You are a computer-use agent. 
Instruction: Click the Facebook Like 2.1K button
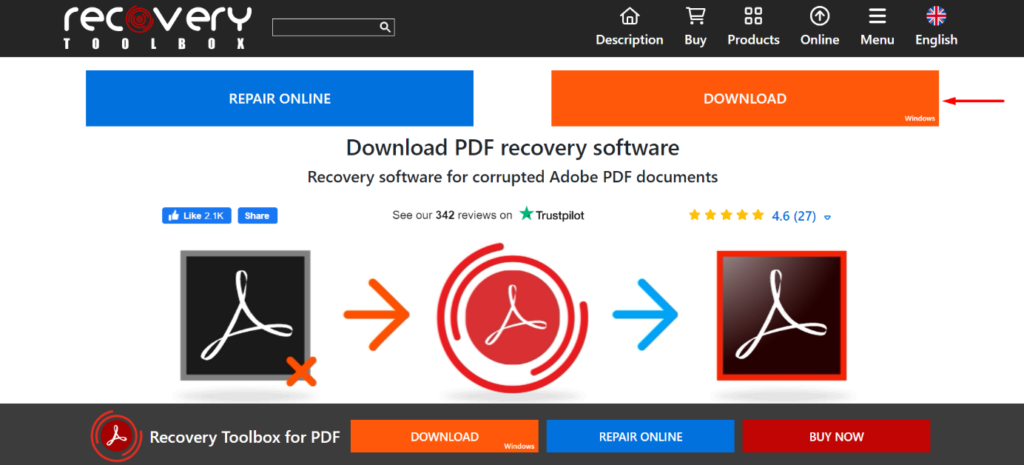click(x=197, y=216)
